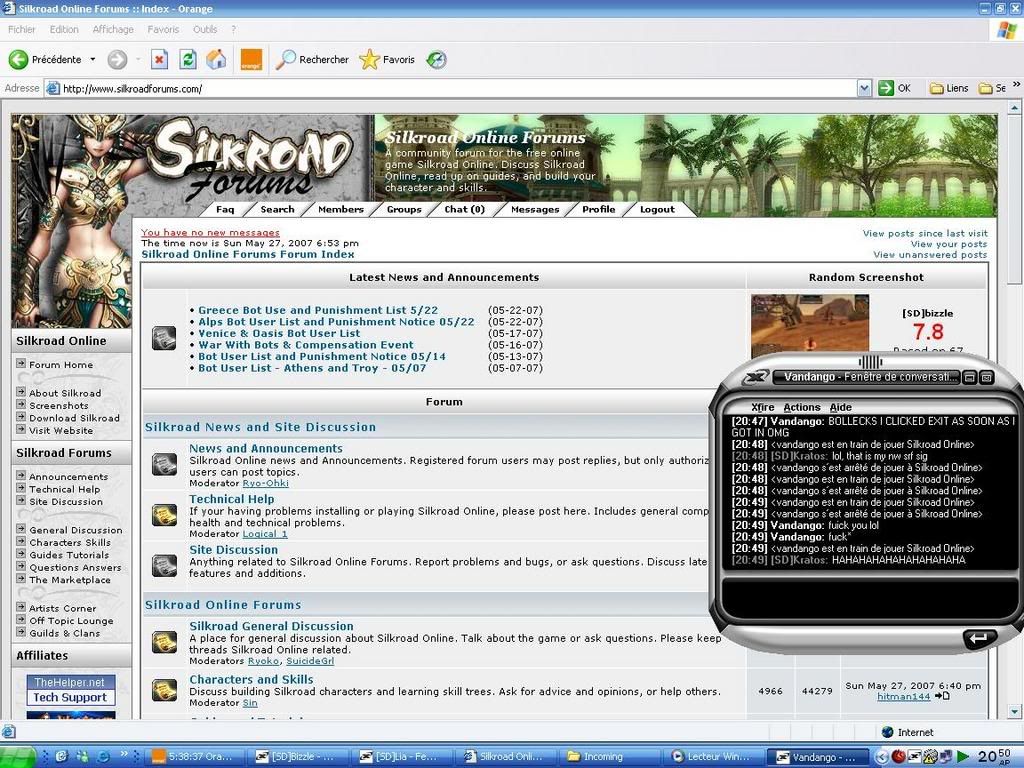Open the Technical Help forum link
The image size is (1024, 768).
[x=231, y=499]
